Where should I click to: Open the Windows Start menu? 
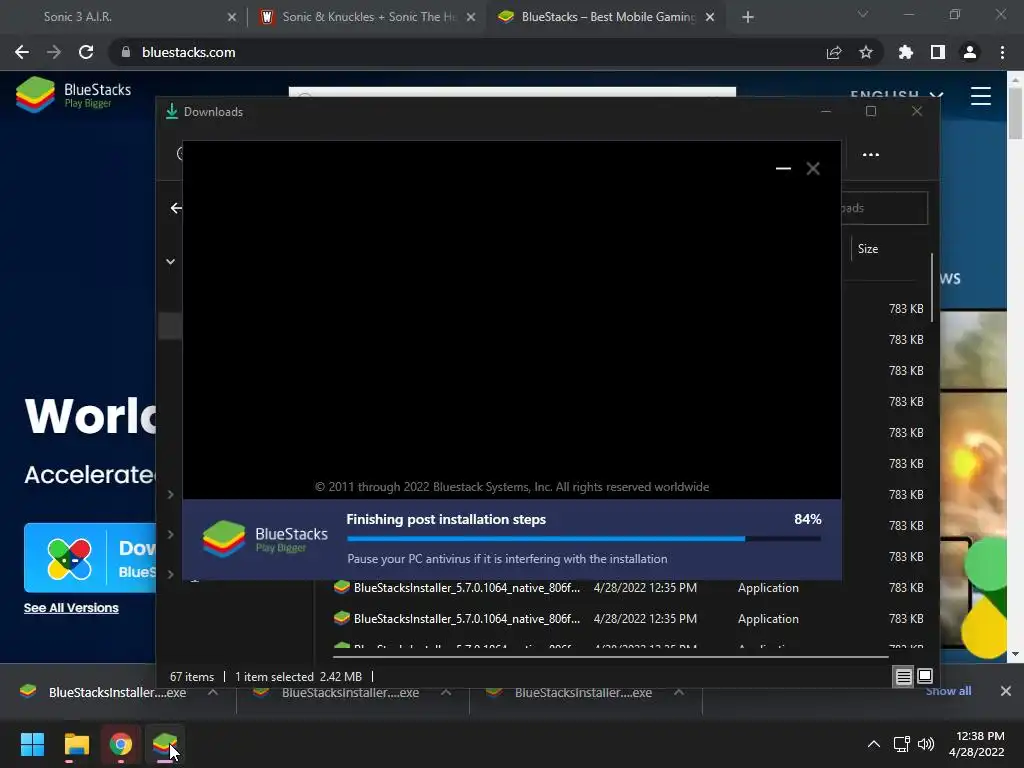(32, 744)
